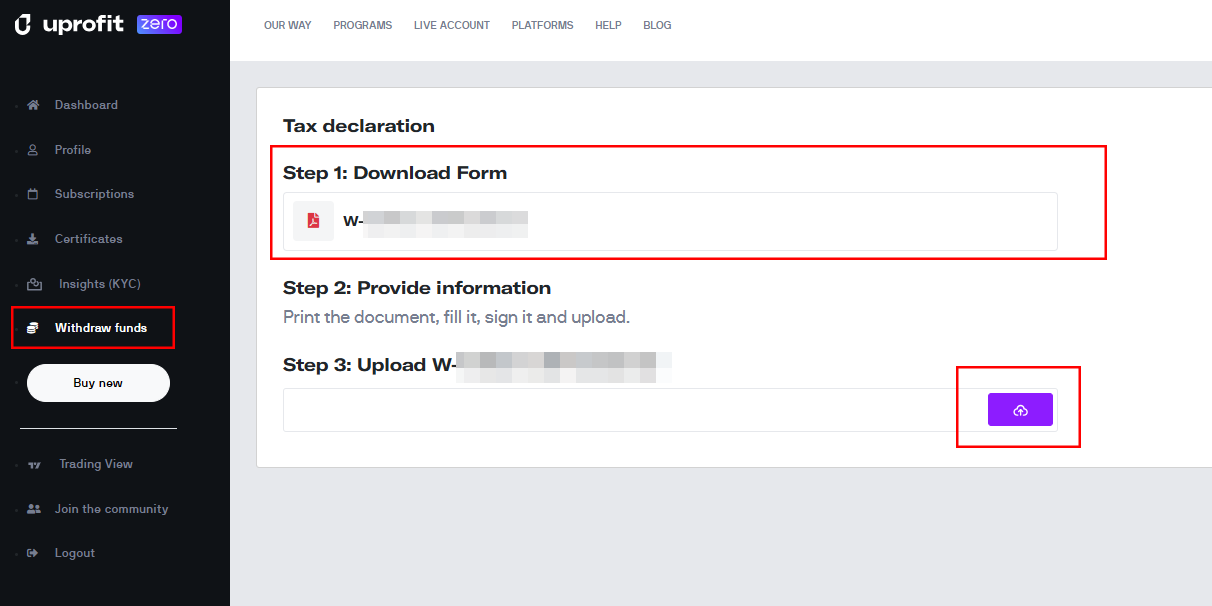
Task: Click the Dashboard home icon
Action: tap(33, 105)
